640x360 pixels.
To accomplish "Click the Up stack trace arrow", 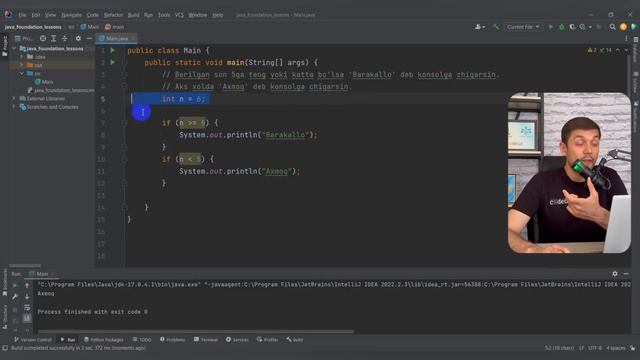I will click(27, 285).
